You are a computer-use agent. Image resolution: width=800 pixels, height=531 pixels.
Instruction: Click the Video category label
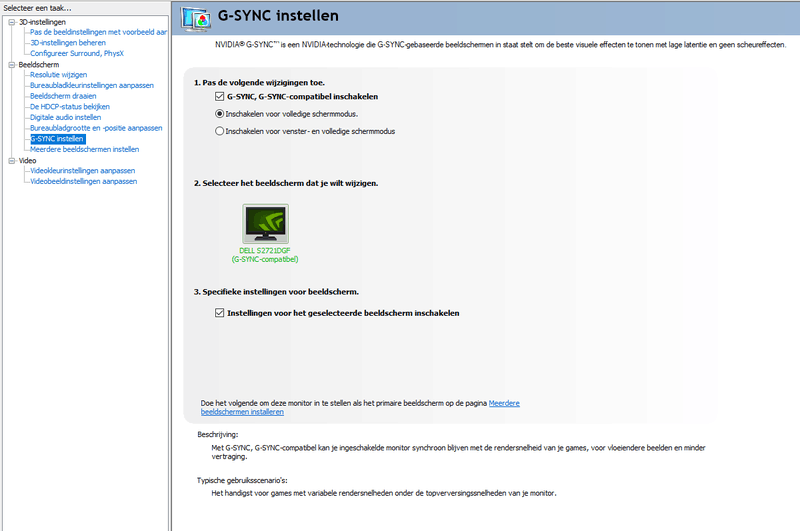click(x=28, y=161)
